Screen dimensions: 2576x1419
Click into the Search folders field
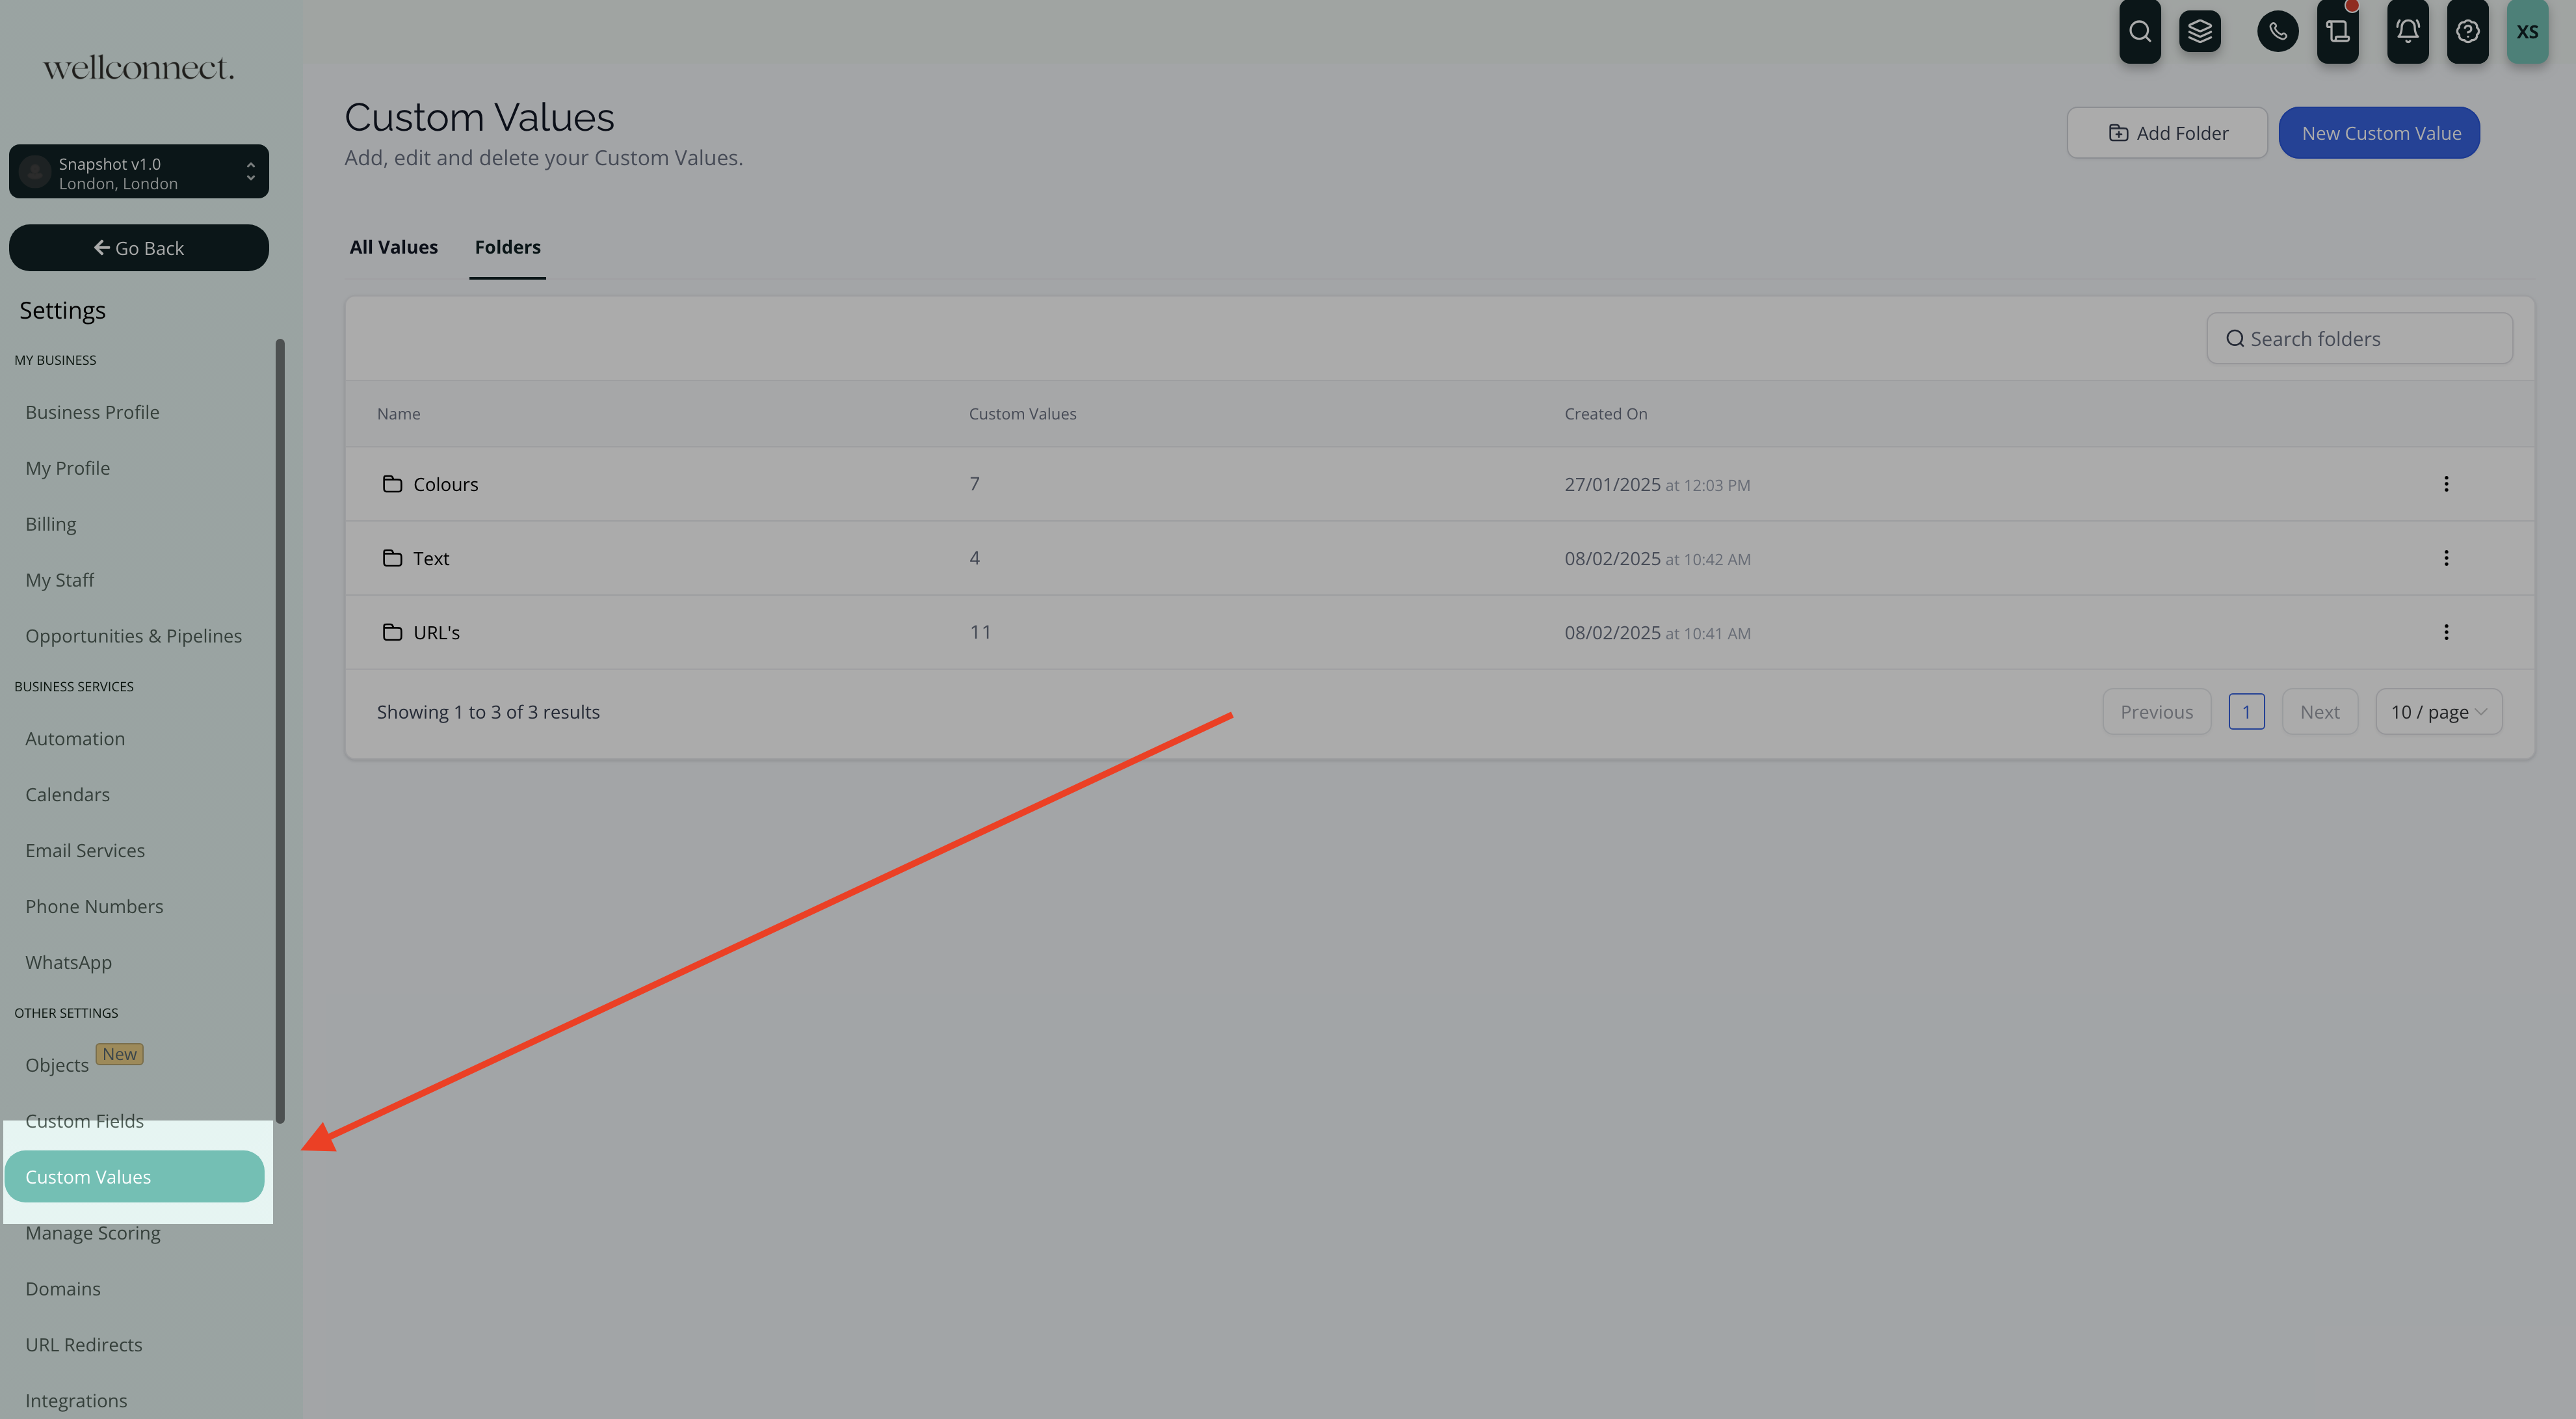pyautogui.click(x=2370, y=339)
